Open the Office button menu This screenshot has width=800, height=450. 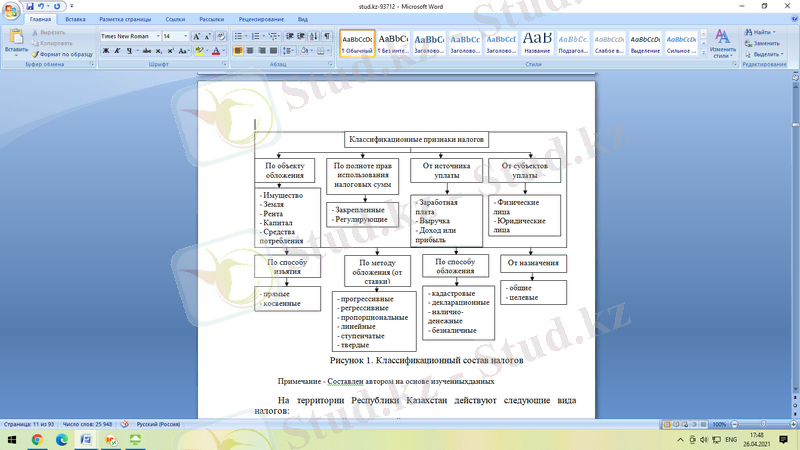tap(11, 10)
